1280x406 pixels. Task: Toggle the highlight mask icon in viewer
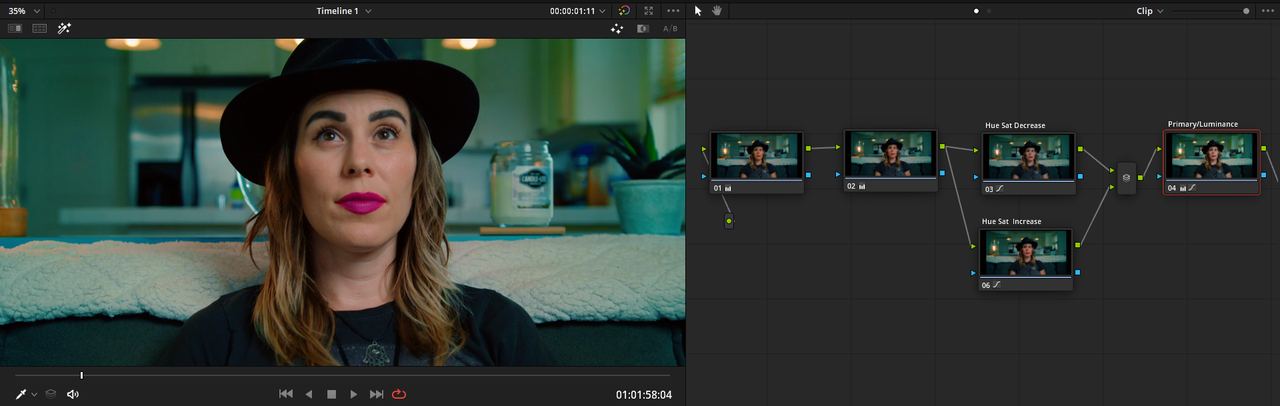click(643, 29)
